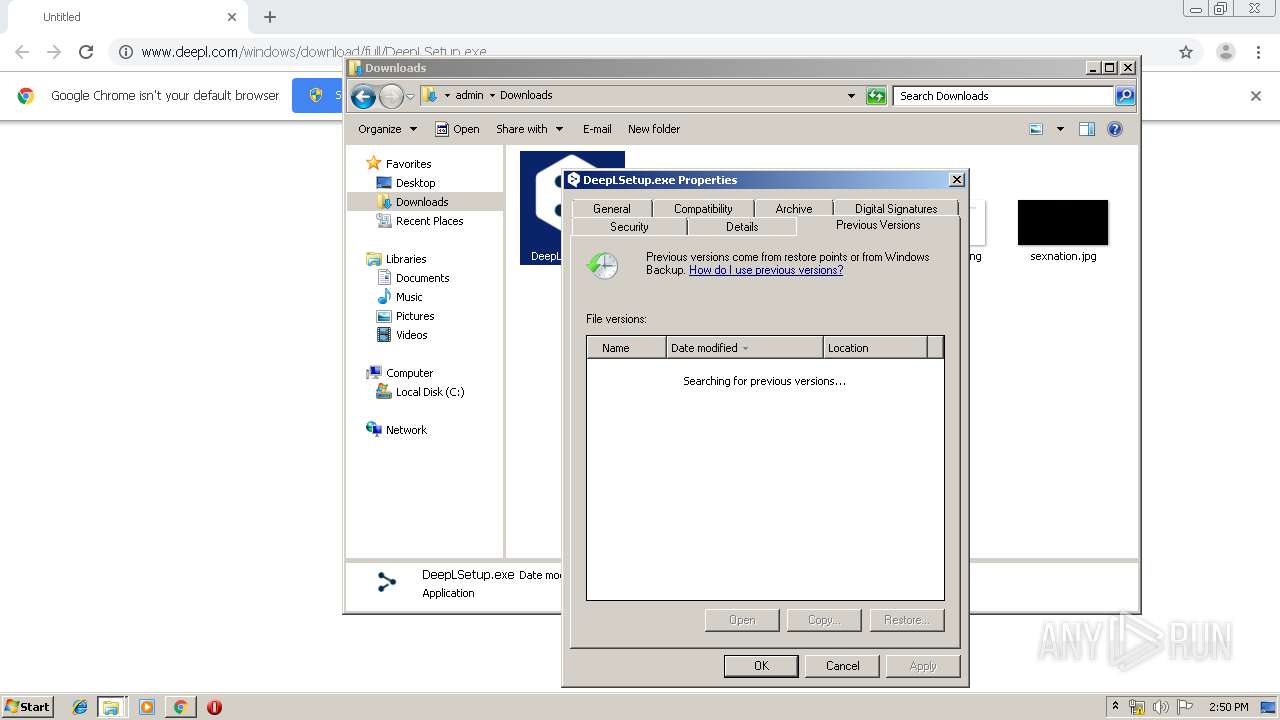The height and width of the screenshot is (720, 1280).
Task: Open Music library
Action: [x=409, y=297]
